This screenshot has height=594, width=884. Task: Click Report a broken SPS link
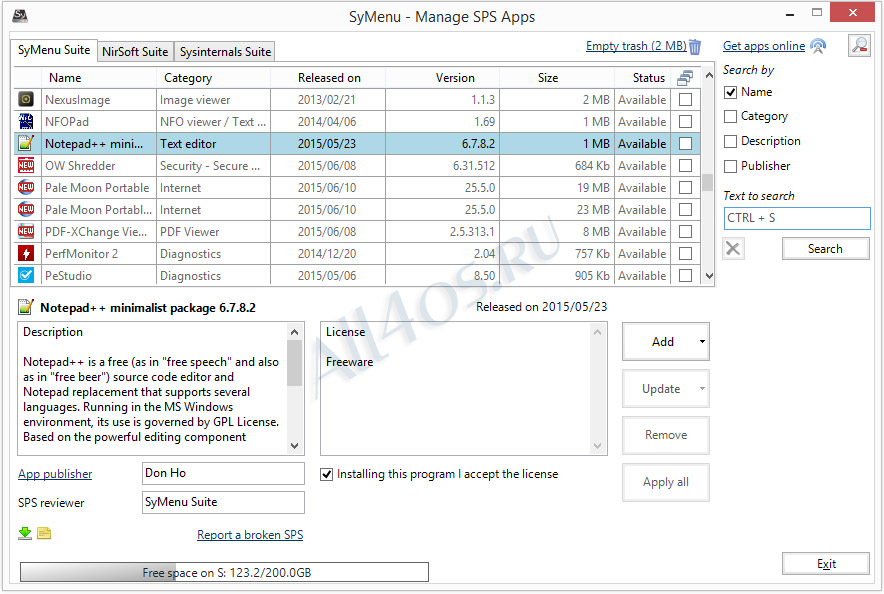click(x=250, y=535)
